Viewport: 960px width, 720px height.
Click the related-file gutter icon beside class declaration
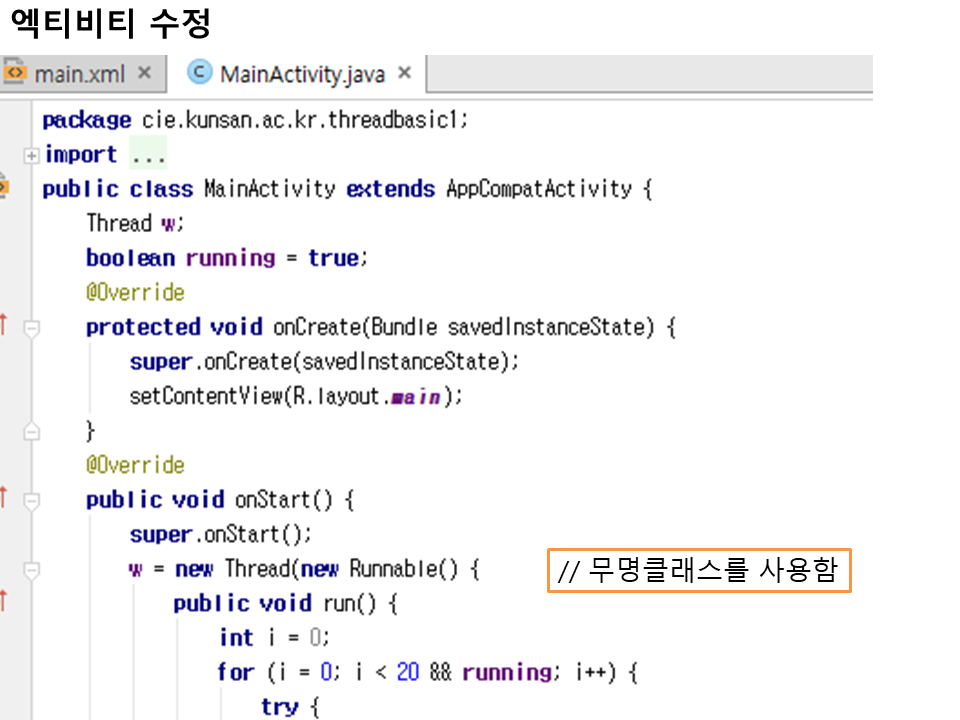tap(3, 187)
